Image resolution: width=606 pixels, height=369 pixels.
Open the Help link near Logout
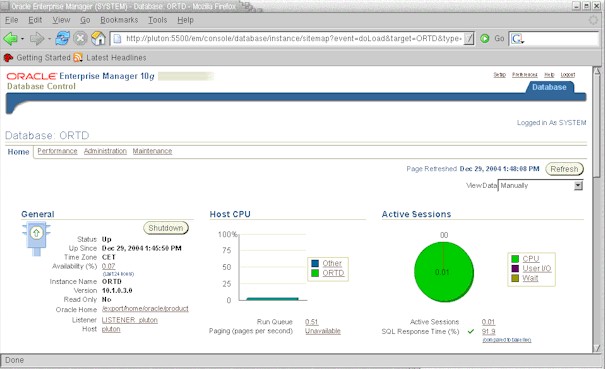[549, 75]
